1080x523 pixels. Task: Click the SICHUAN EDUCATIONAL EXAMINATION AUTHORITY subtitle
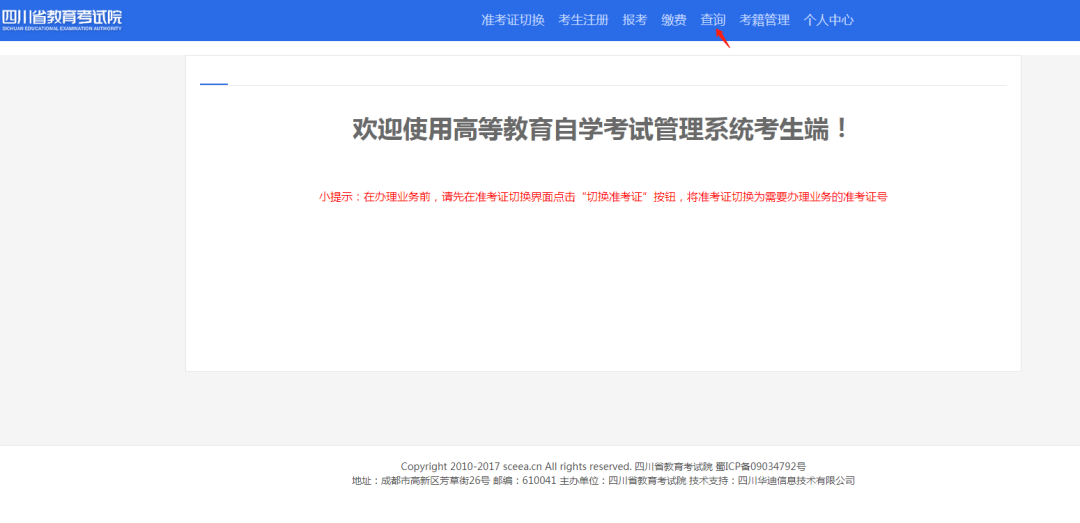61,29
